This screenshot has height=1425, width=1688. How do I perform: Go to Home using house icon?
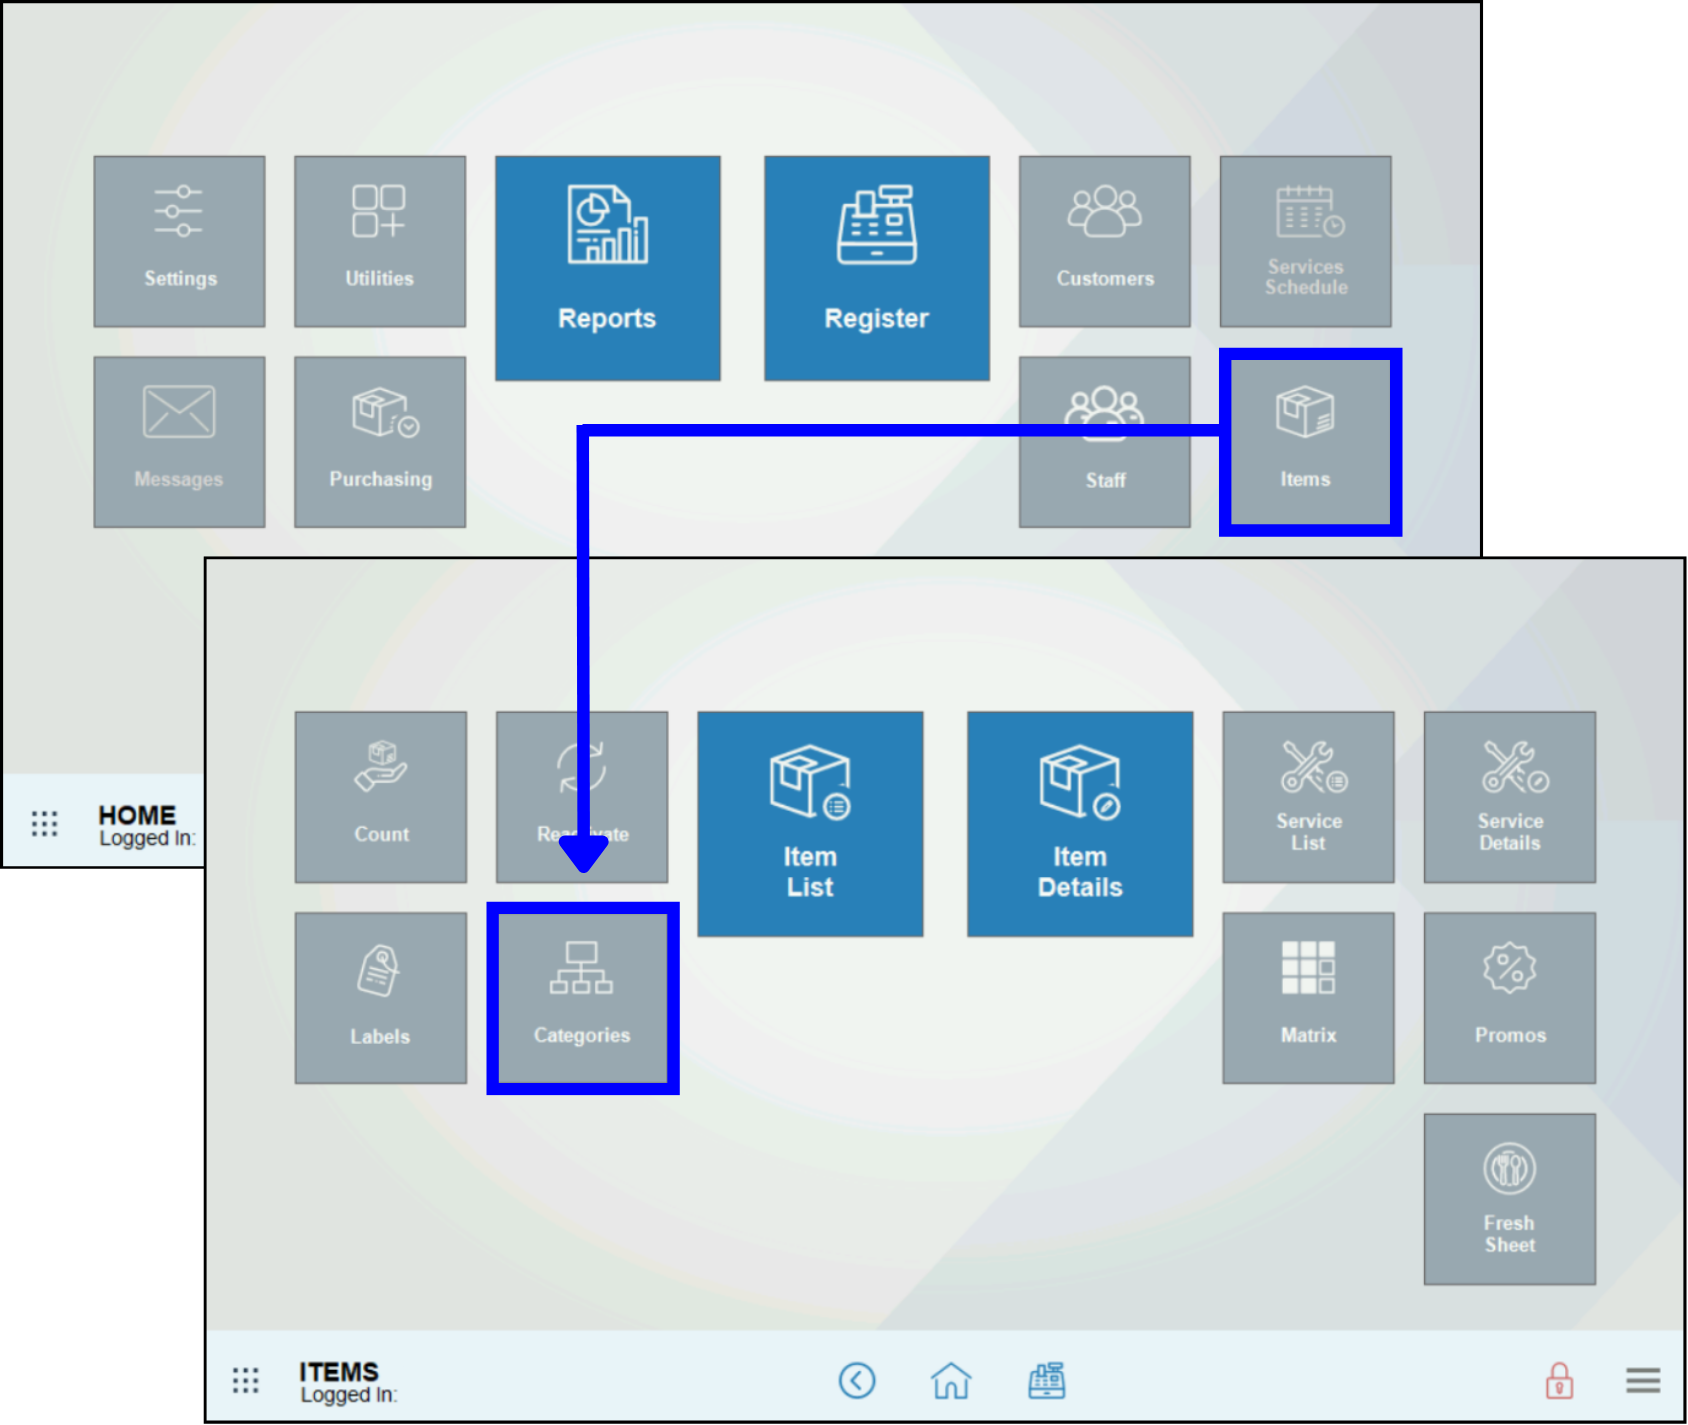tap(951, 1381)
